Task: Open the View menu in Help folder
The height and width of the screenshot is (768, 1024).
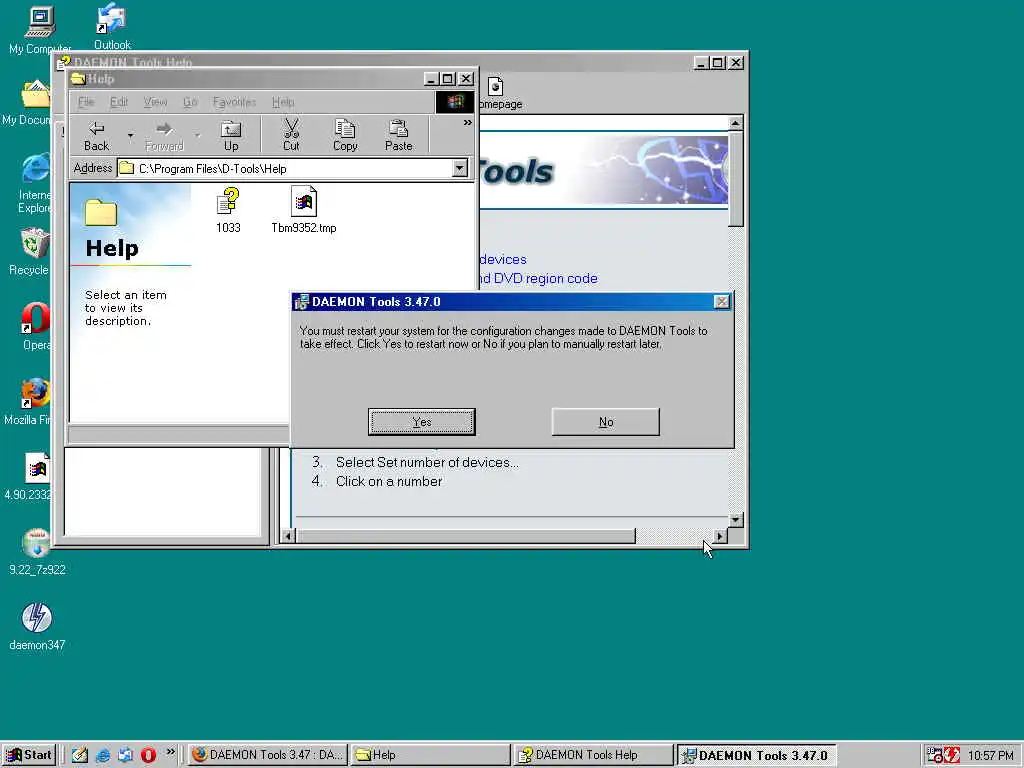Action: 155,102
